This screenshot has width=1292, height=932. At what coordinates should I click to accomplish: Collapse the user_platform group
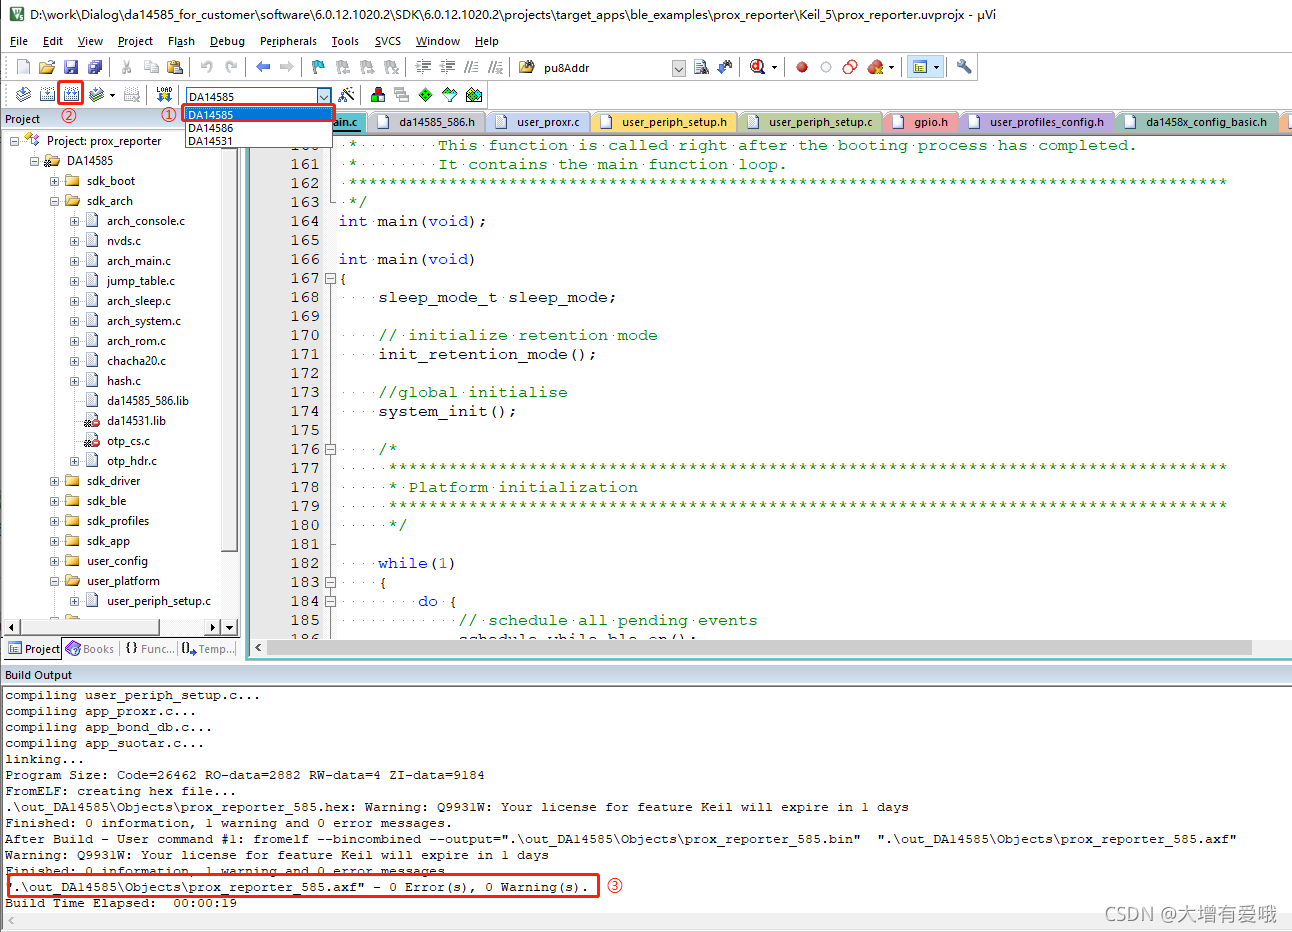click(x=54, y=581)
